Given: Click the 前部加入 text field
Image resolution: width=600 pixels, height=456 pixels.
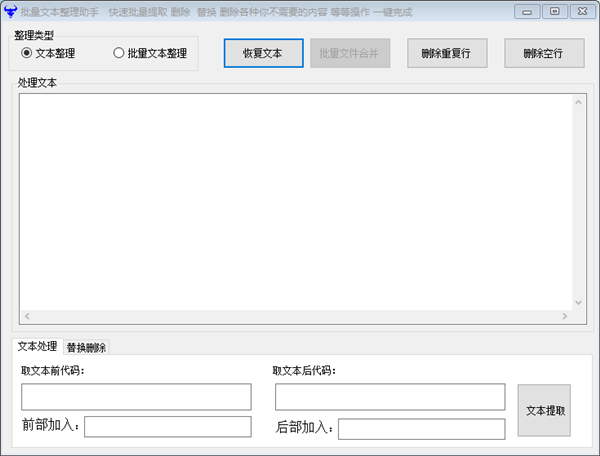Looking at the screenshot, I should (x=167, y=427).
